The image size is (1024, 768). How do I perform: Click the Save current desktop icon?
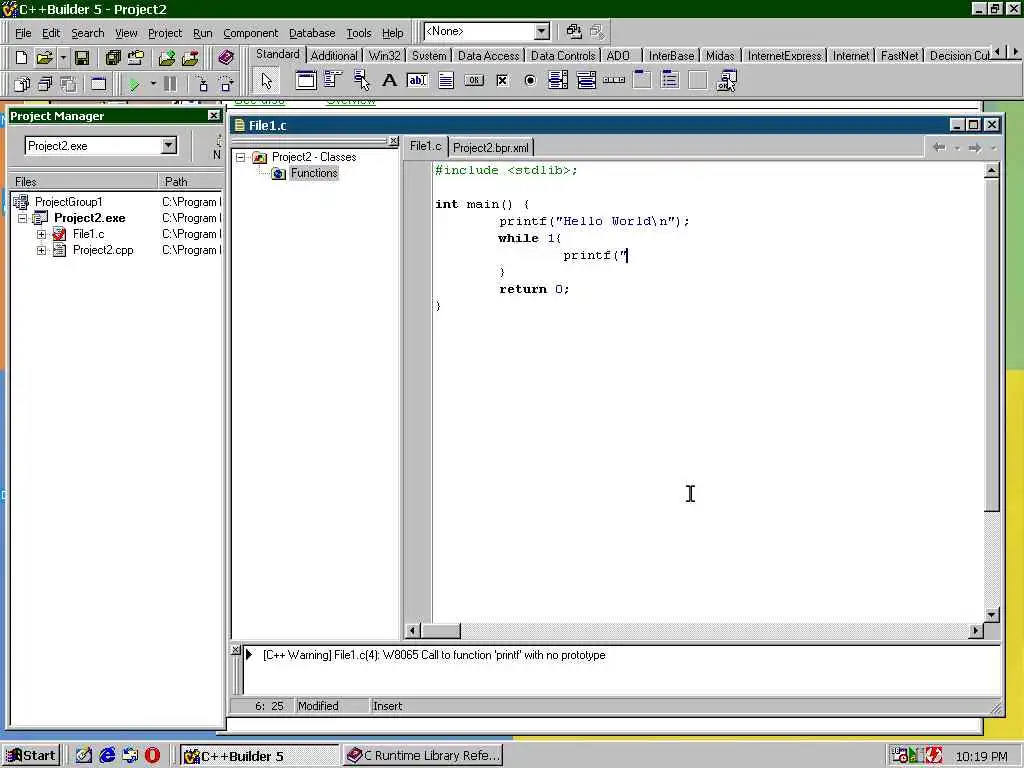click(x=573, y=31)
